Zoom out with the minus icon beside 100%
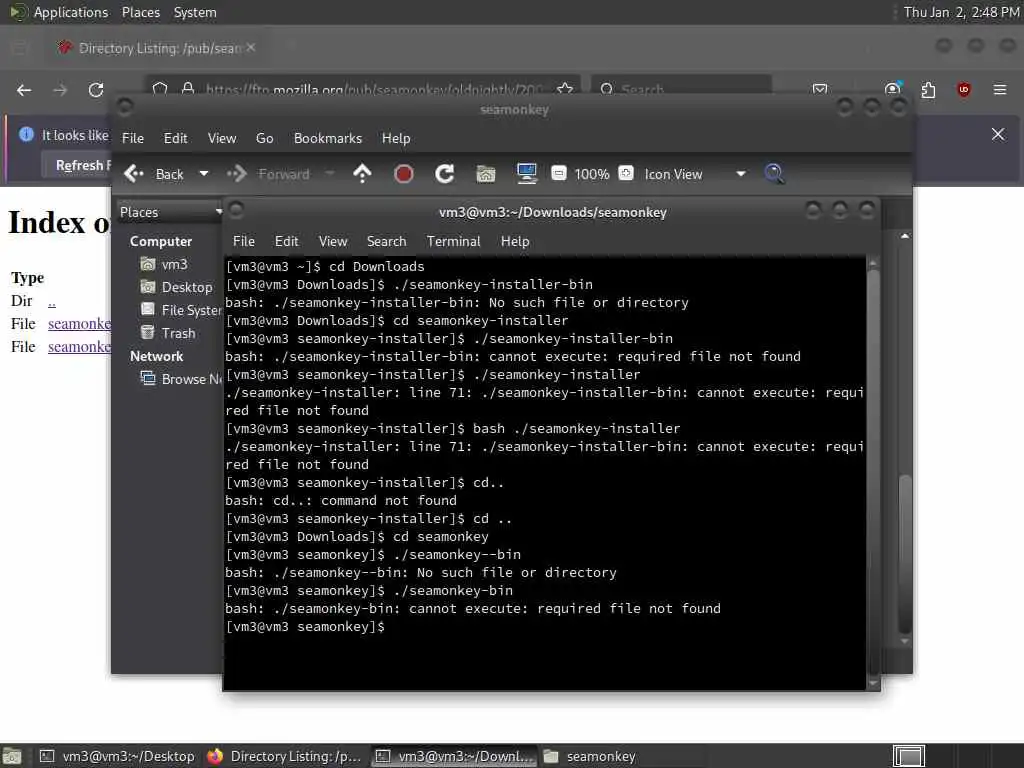Image resolution: width=1024 pixels, height=768 pixels. point(558,174)
